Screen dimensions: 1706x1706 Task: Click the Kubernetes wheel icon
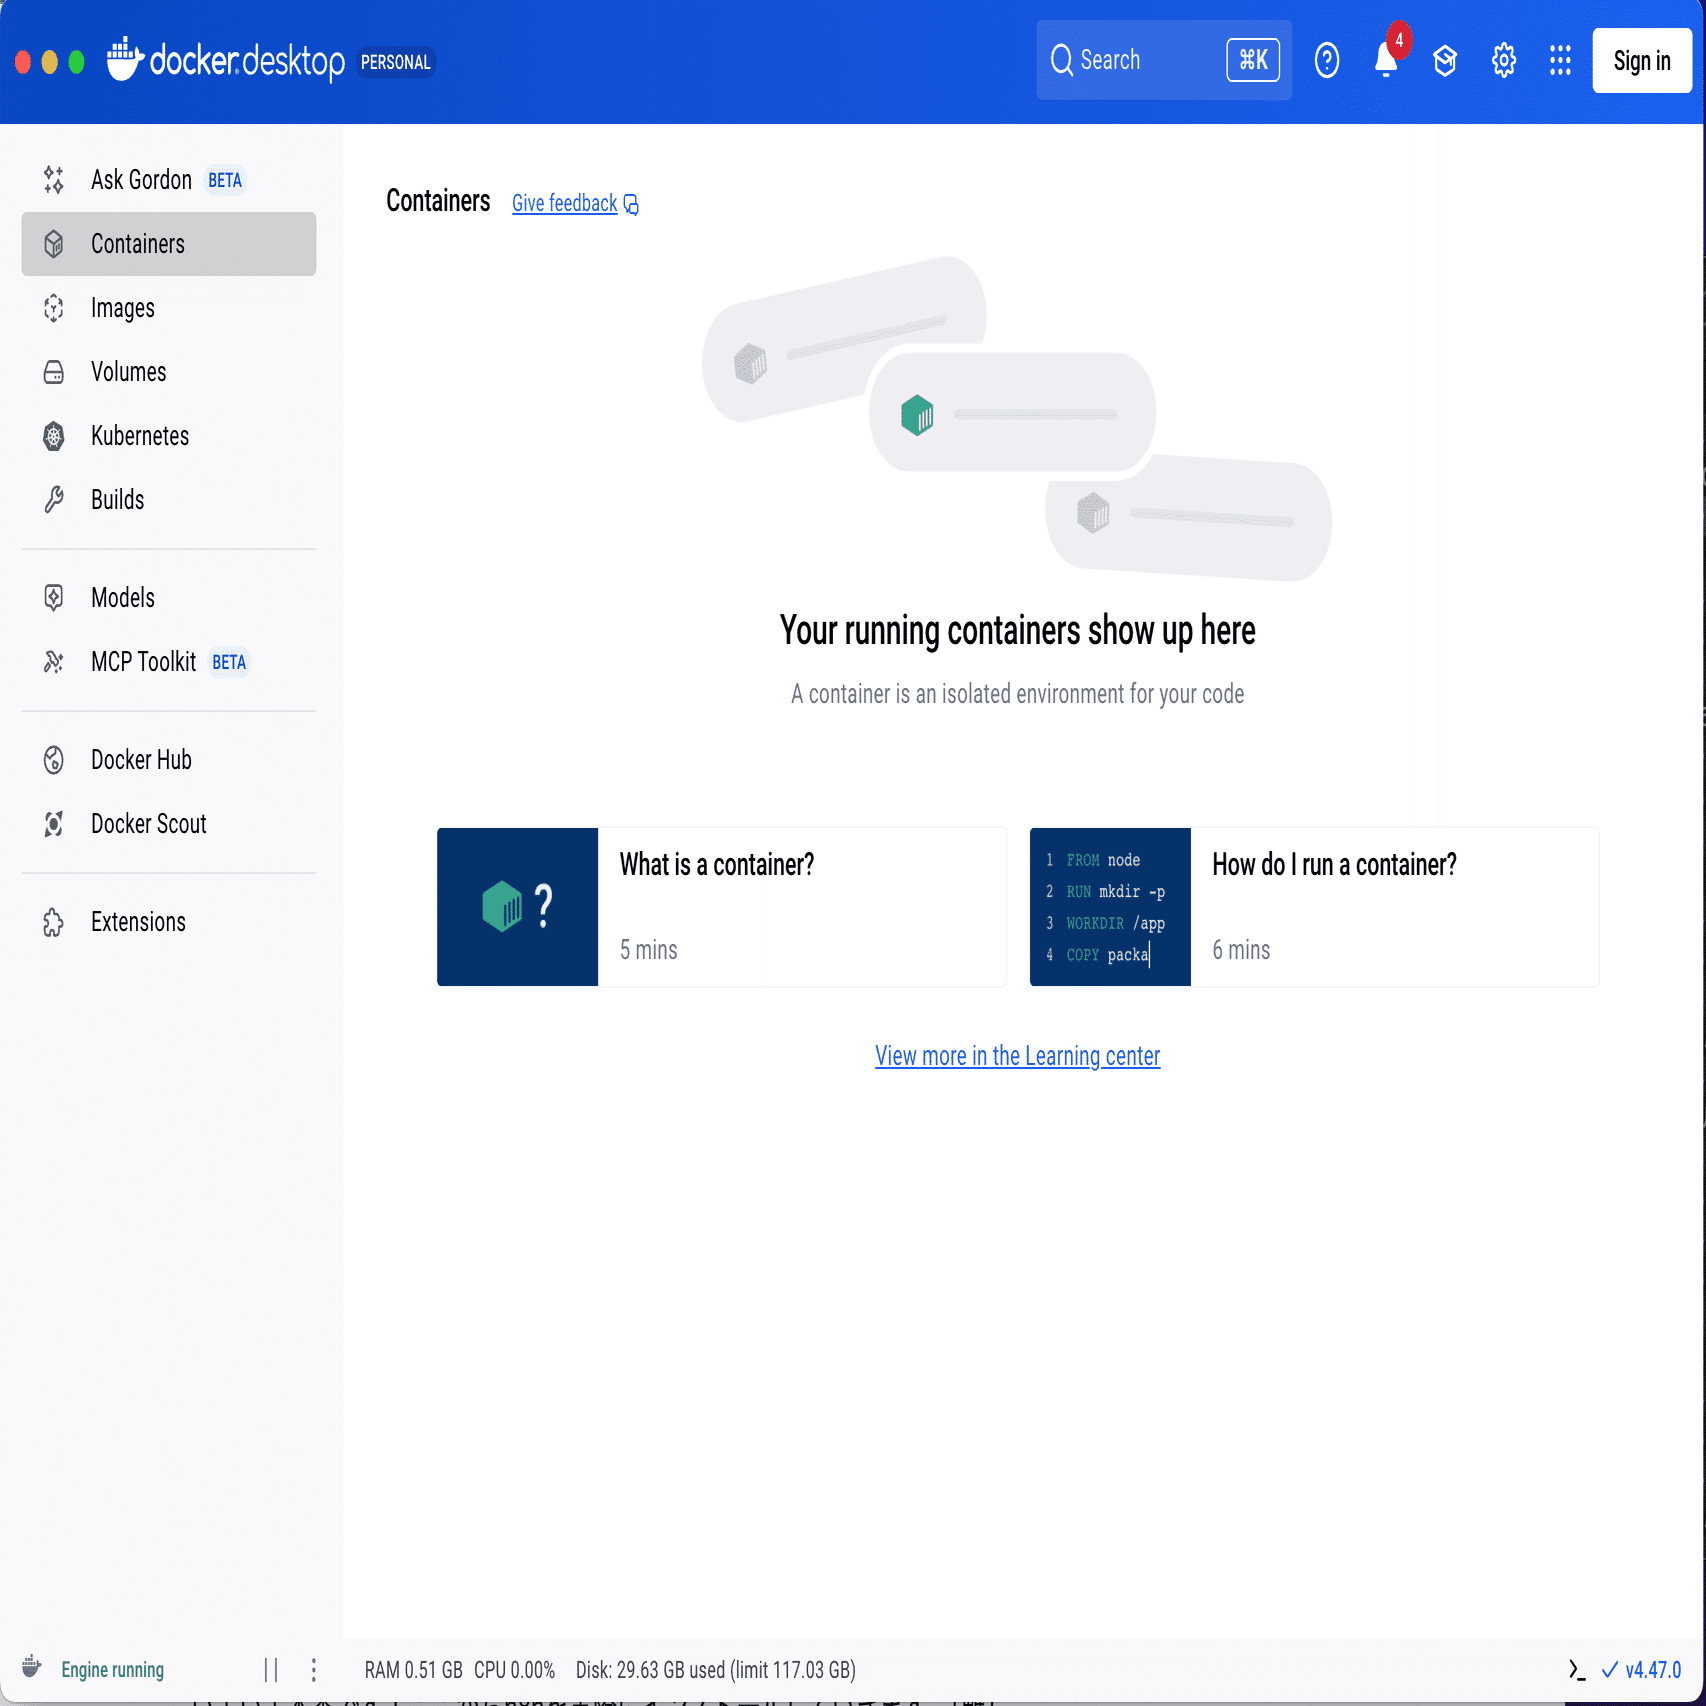54,436
